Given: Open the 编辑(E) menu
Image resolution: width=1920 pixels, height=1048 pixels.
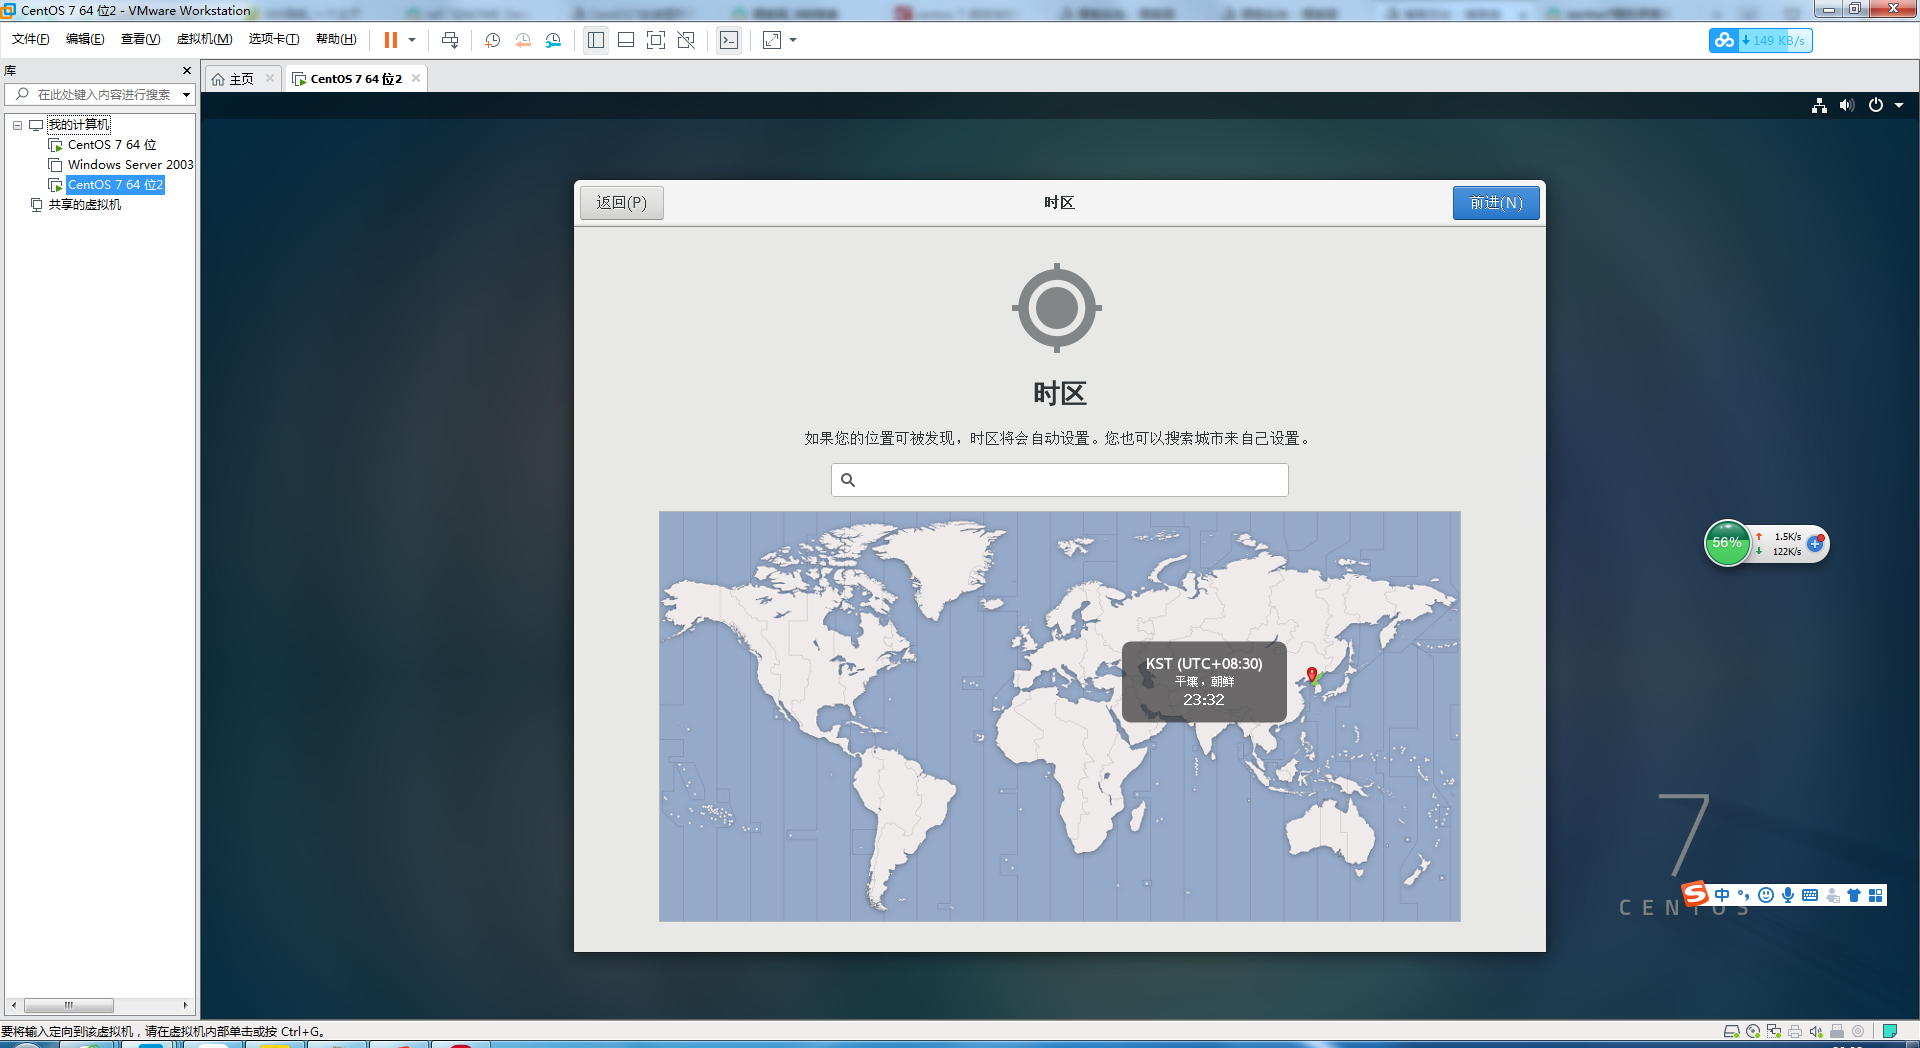Looking at the screenshot, I should click(x=85, y=39).
